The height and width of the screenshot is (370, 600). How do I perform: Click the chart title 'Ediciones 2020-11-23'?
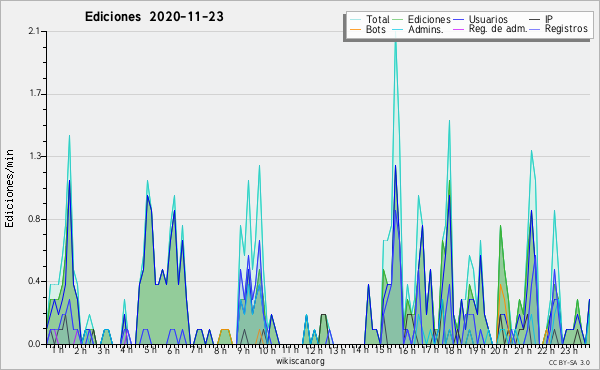(154, 16)
